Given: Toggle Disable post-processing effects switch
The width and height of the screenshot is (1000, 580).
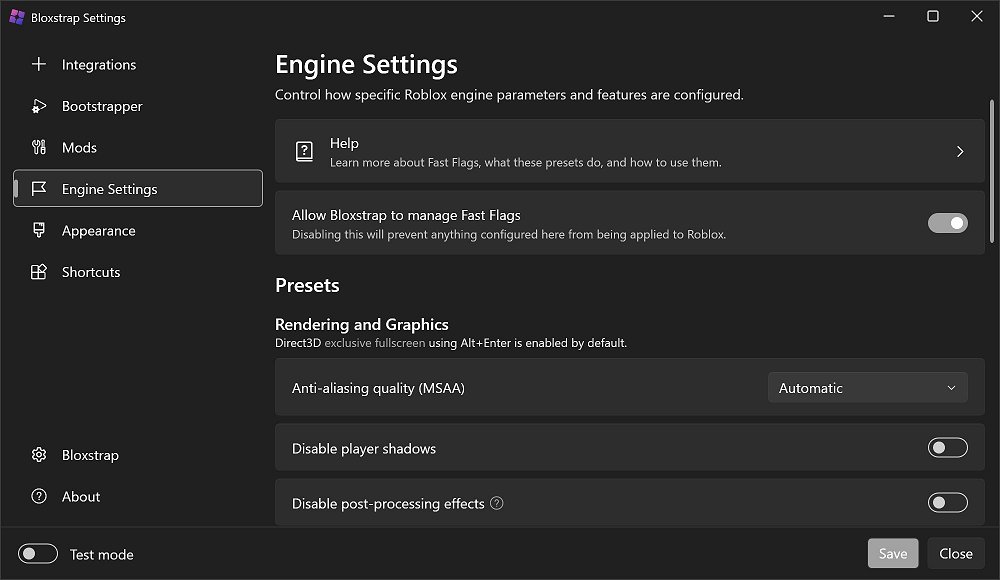Looking at the screenshot, I should [x=947, y=503].
